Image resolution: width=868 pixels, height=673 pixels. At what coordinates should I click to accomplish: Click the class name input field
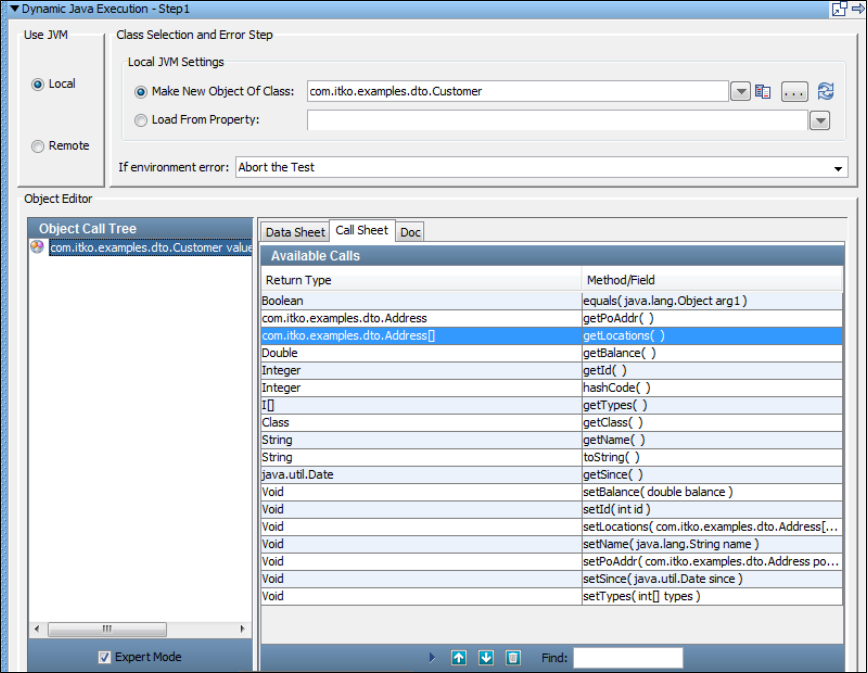pyautogui.click(x=518, y=91)
